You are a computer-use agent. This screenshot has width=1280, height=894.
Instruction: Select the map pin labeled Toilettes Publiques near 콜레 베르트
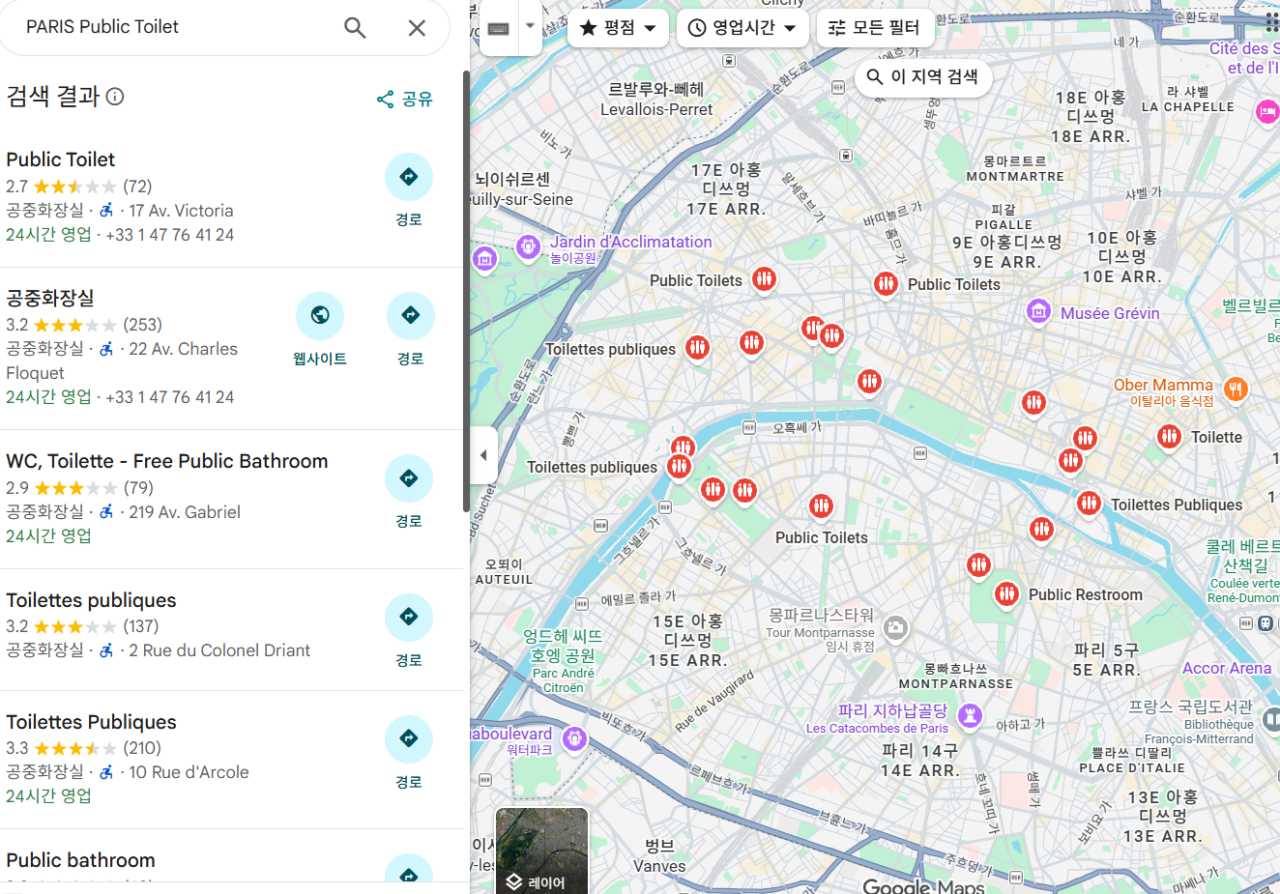click(1089, 504)
